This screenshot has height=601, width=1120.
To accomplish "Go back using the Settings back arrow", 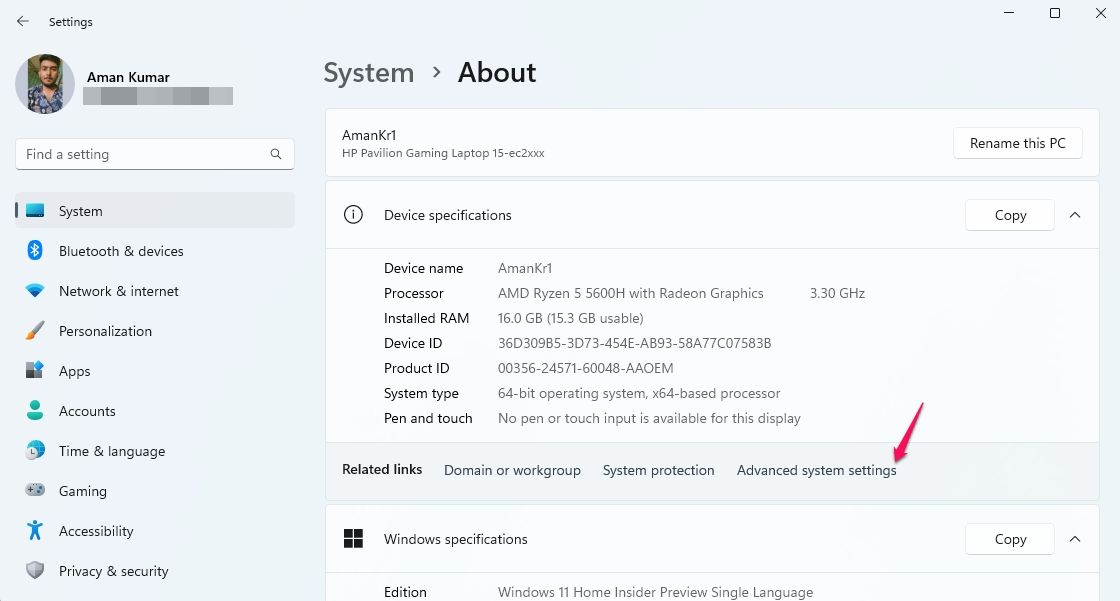I will click(x=23, y=21).
